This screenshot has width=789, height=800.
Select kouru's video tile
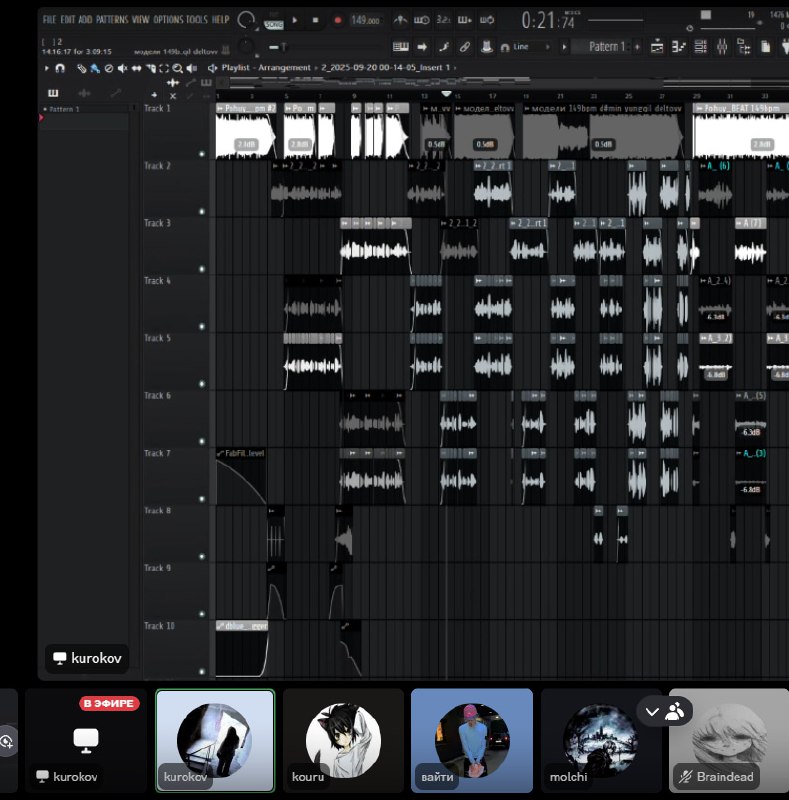pos(343,740)
